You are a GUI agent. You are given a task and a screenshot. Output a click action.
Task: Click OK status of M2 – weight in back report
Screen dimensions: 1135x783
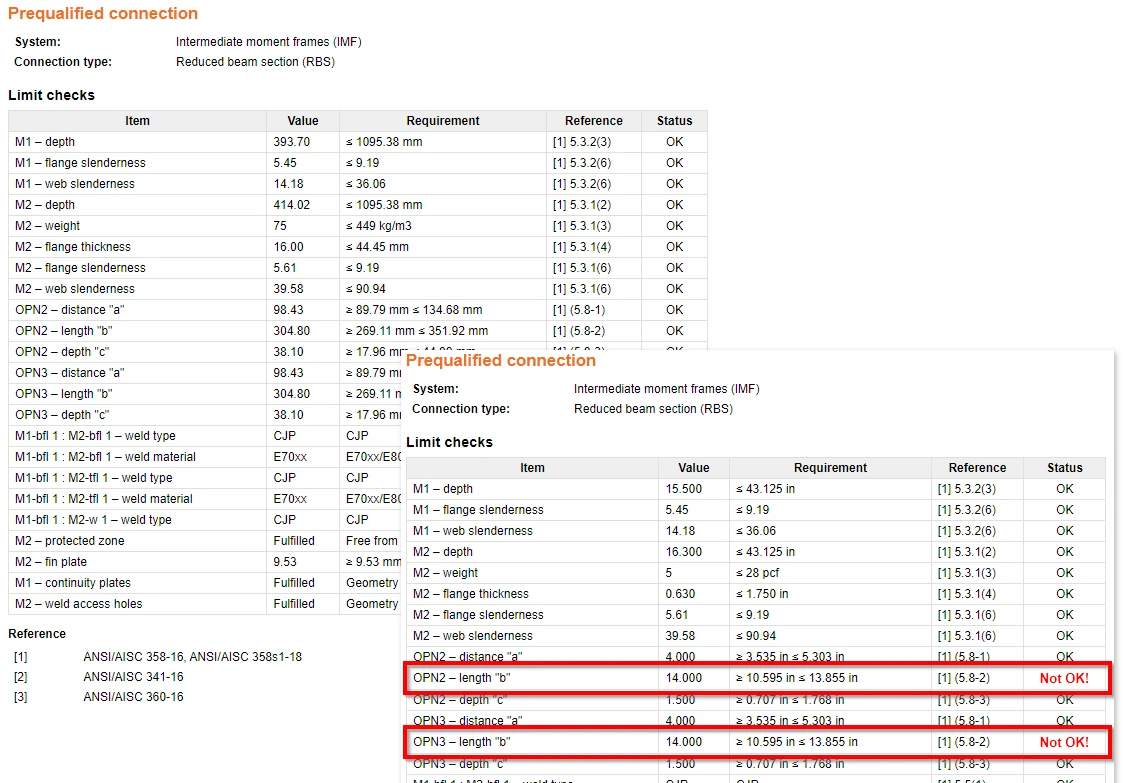pyautogui.click(x=675, y=226)
